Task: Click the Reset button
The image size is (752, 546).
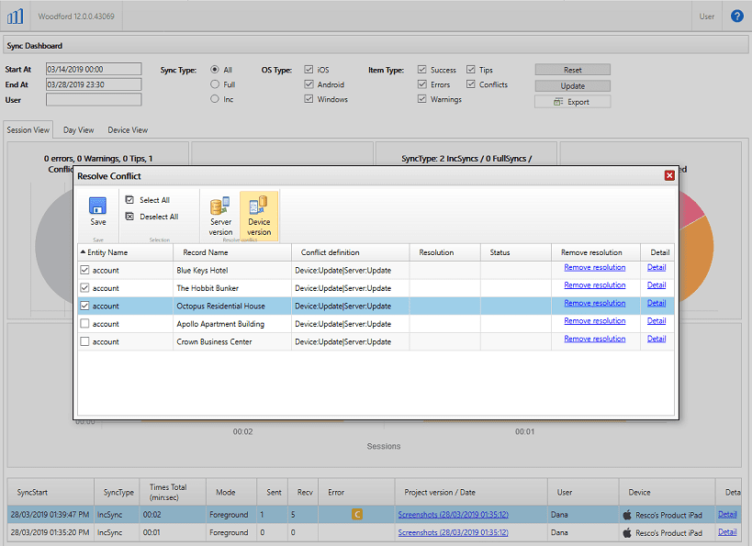Action: tap(573, 70)
